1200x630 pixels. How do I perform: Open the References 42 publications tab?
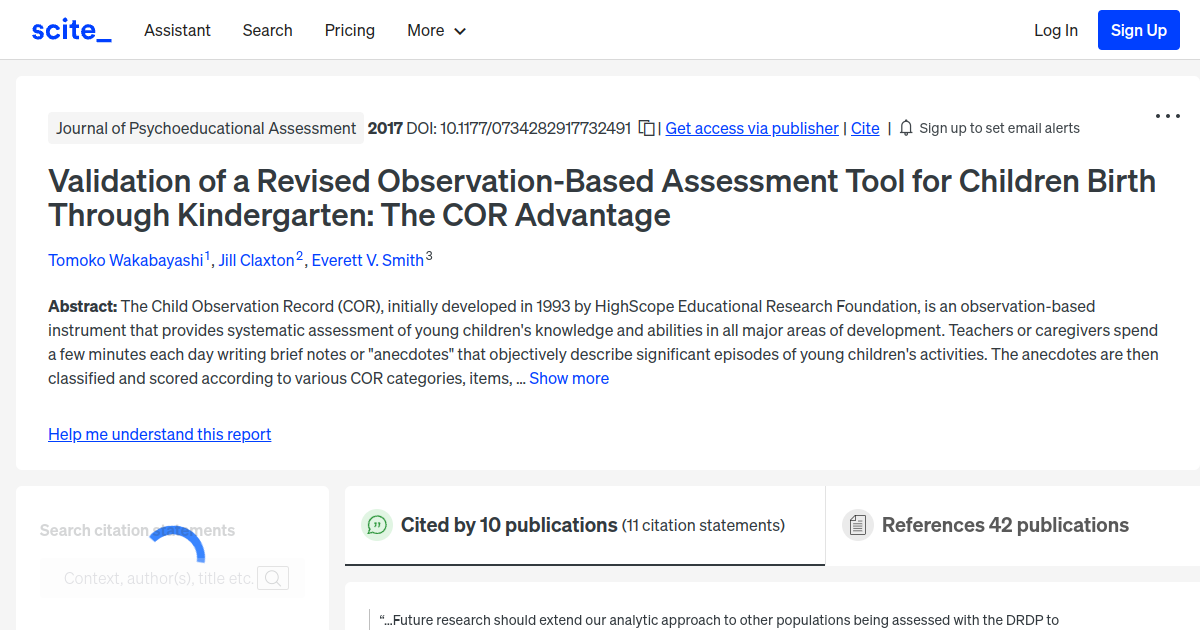1005,524
